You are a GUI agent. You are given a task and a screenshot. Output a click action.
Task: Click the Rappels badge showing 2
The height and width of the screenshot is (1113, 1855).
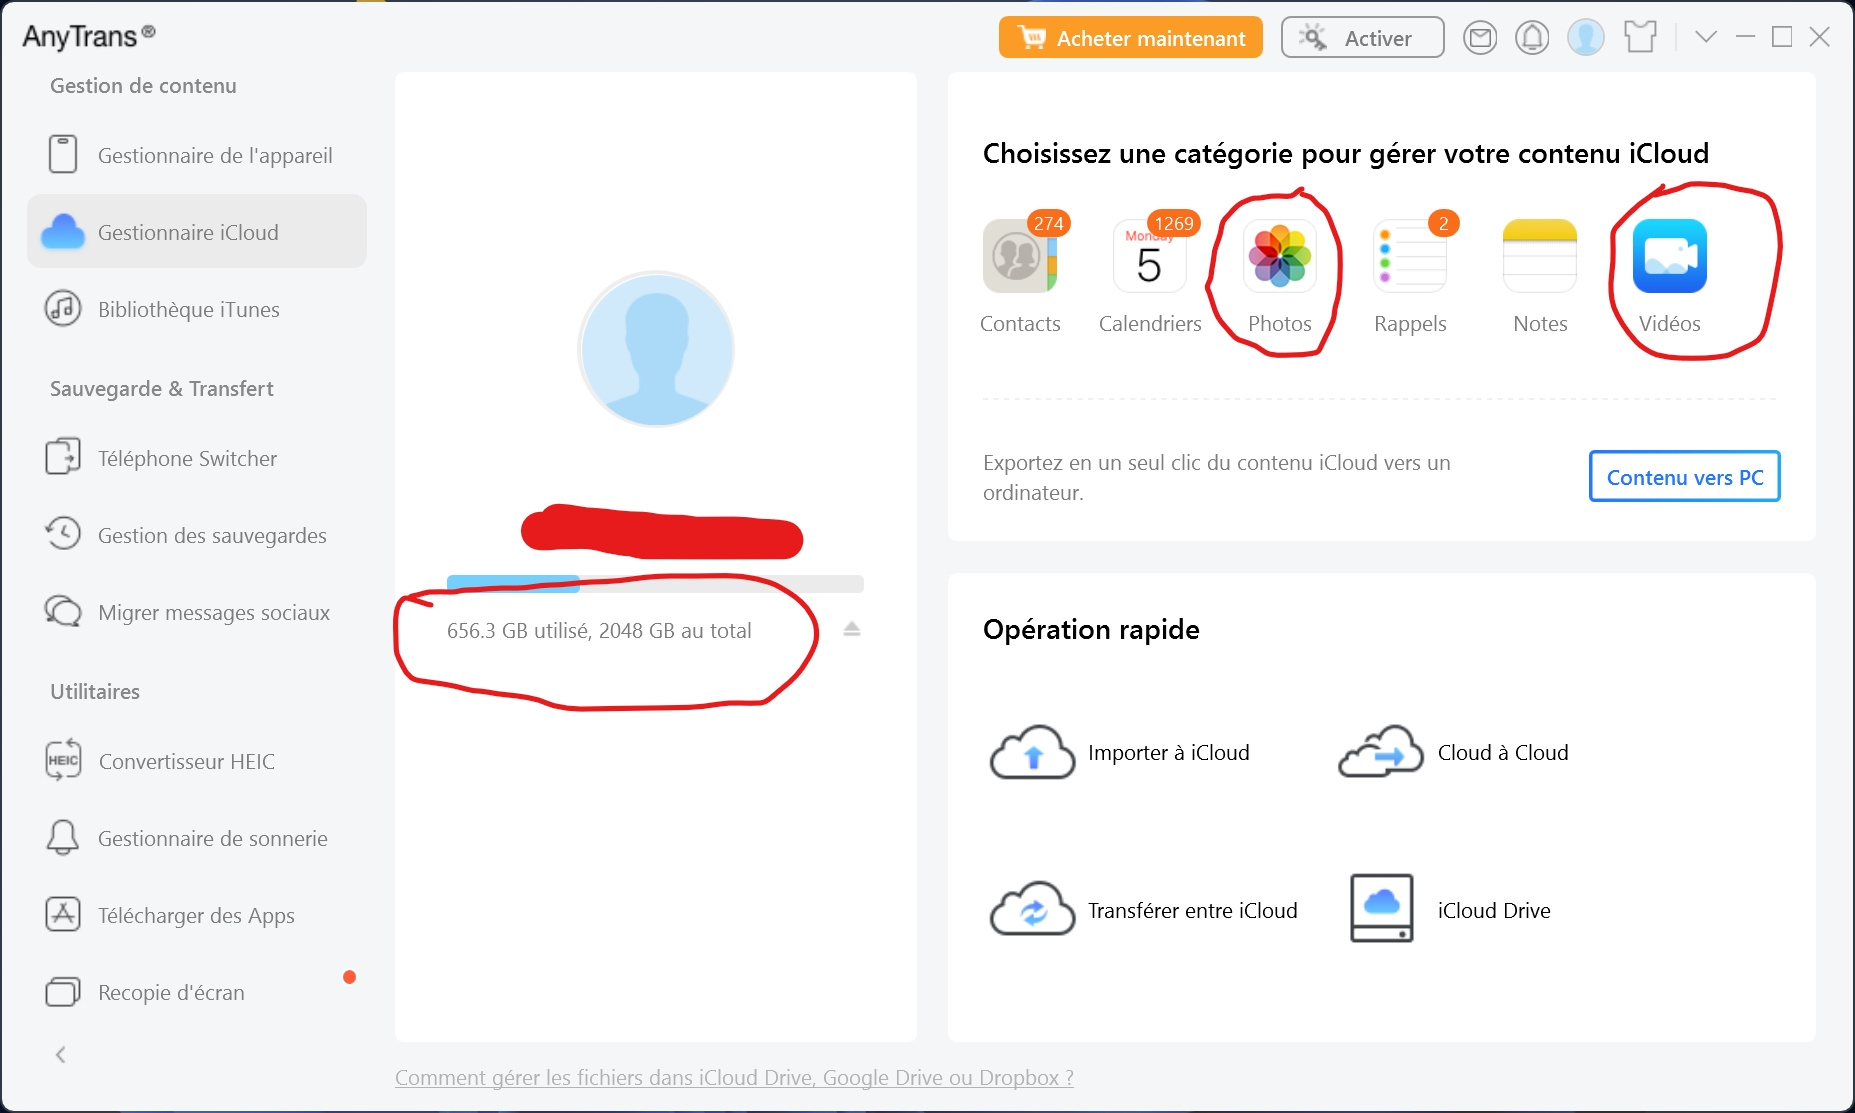(x=1443, y=223)
